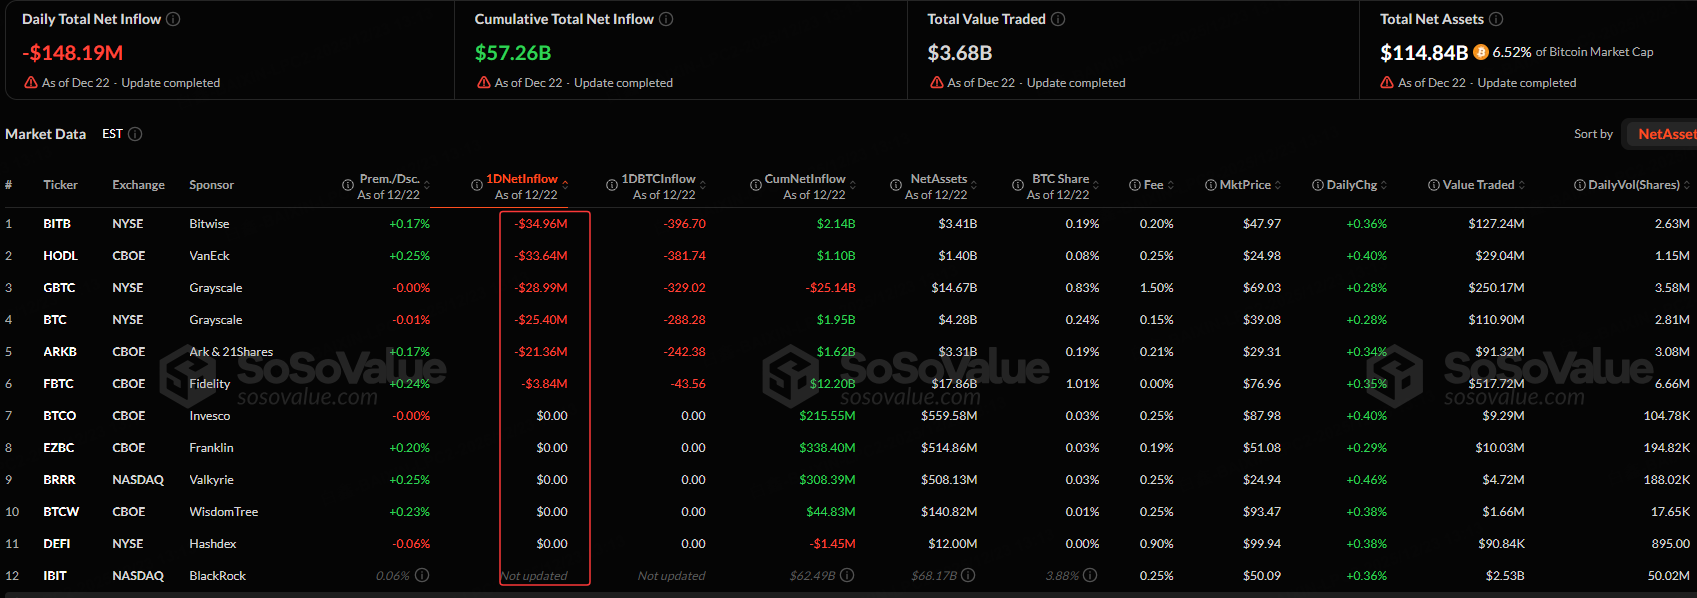Open the BTCO ticker link
The width and height of the screenshot is (1697, 598).
[x=60, y=416]
